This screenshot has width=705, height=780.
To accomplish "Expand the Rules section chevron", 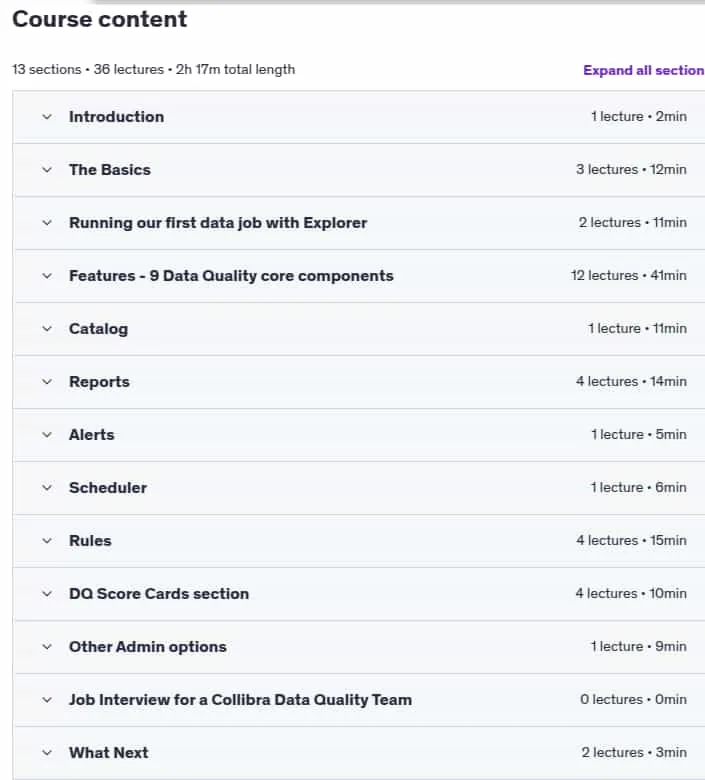I will tap(47, 541).
